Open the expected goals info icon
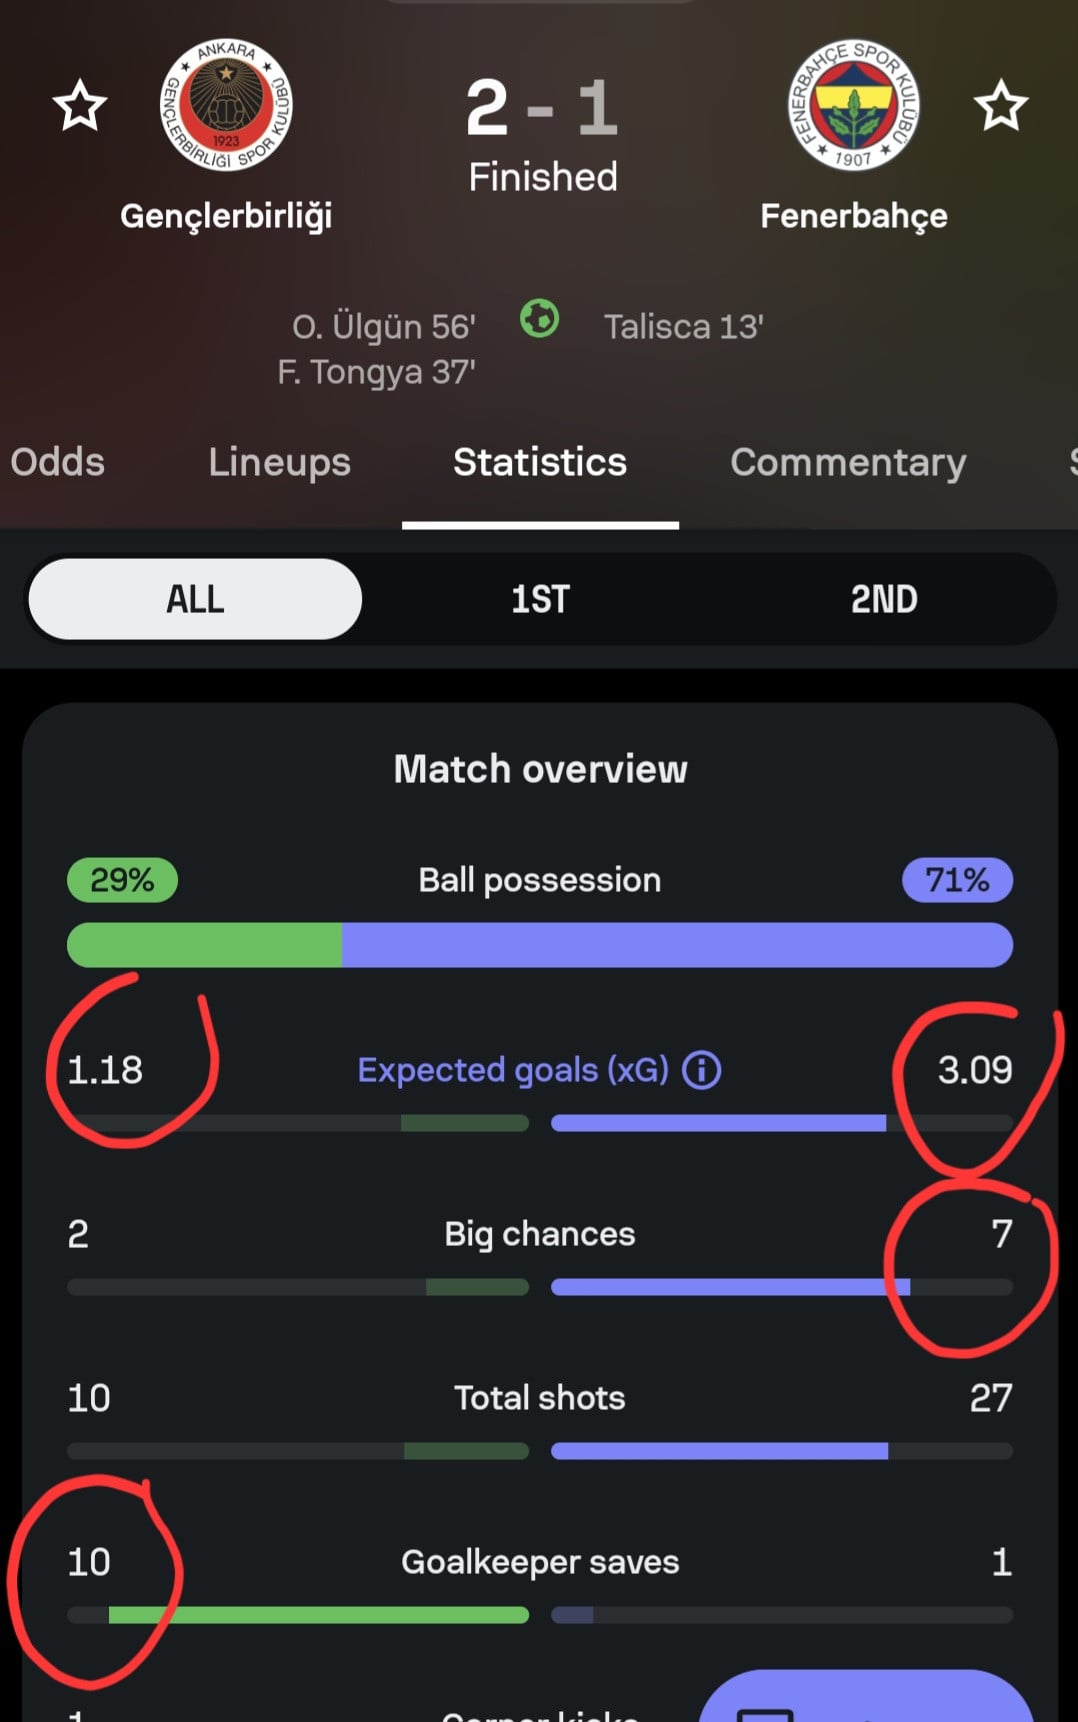 [701, 1070]
